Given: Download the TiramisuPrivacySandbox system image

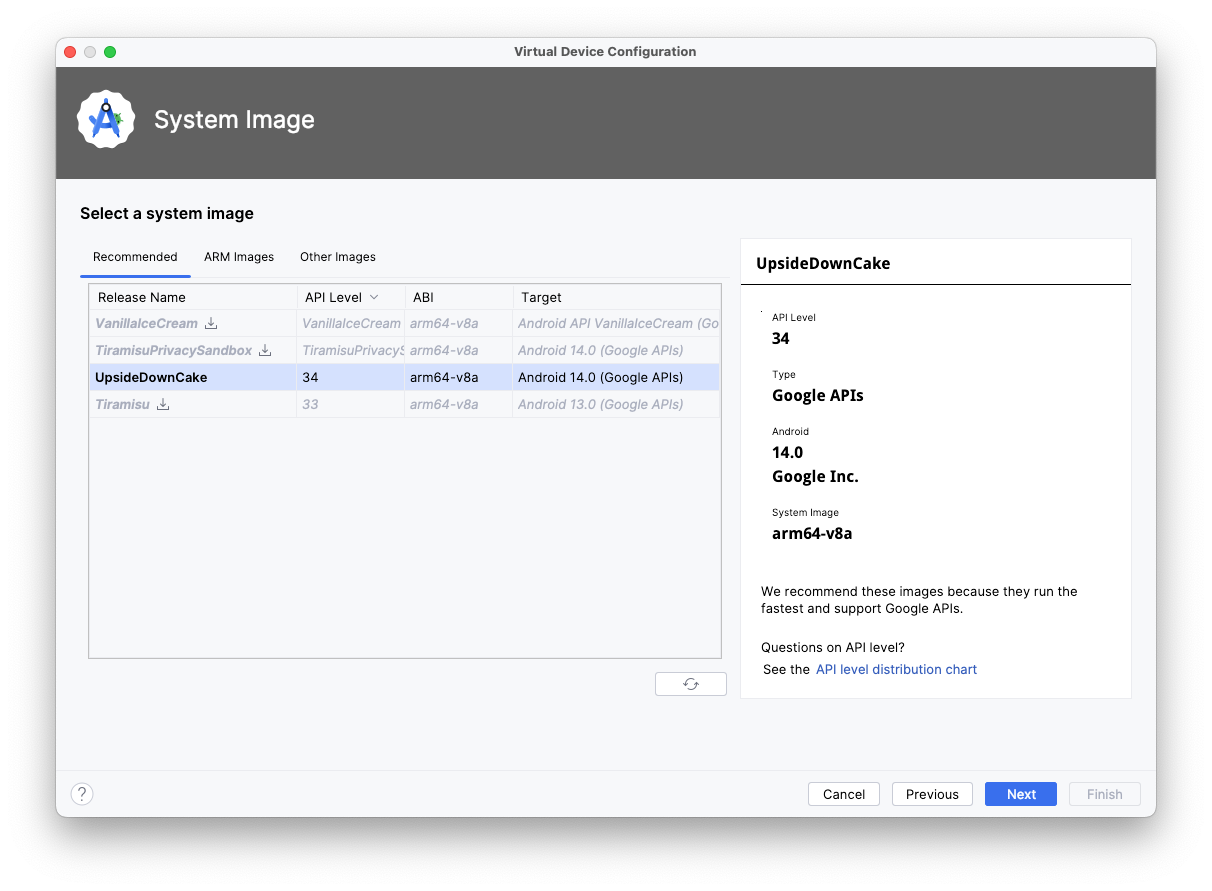Looking at the screenshot, I should pos(264,349).
